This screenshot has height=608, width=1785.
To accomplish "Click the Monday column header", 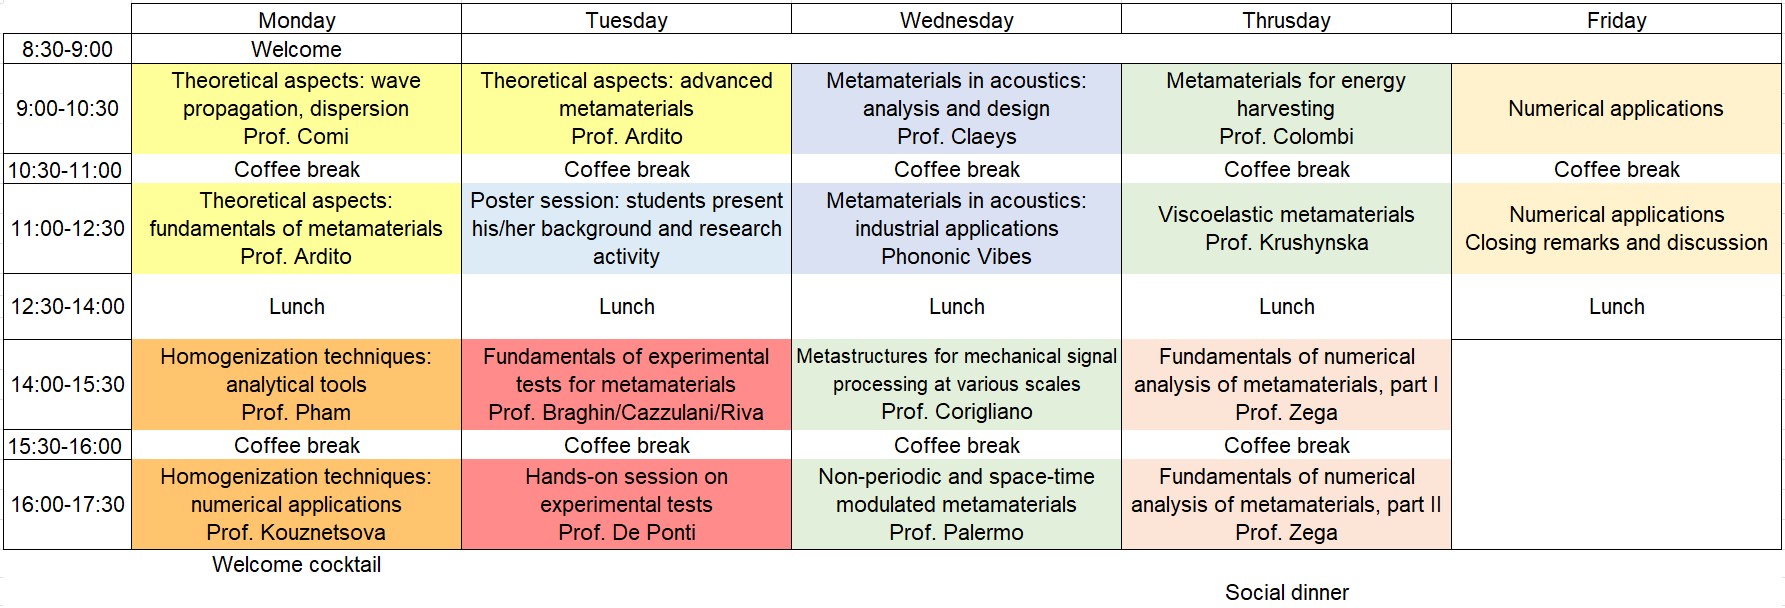I will [296, 20].
